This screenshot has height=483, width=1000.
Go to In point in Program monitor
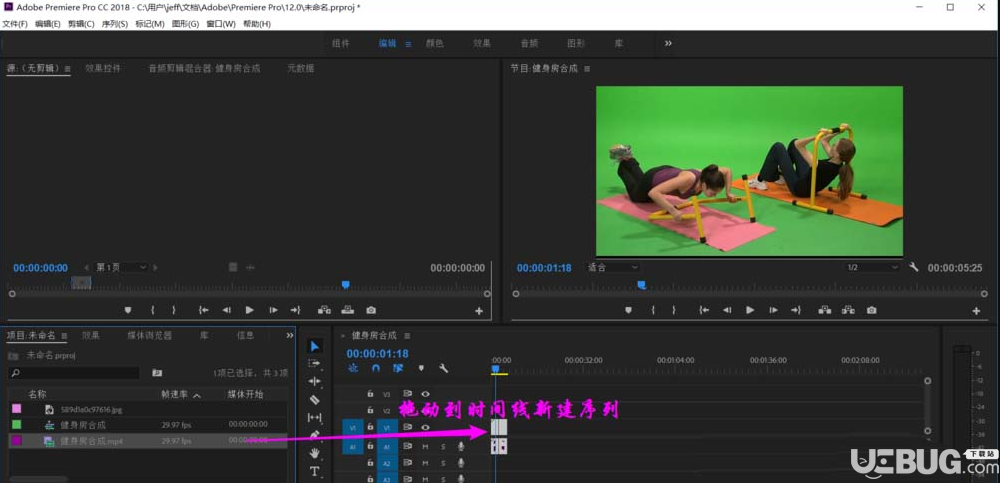[x=704, y=310]
